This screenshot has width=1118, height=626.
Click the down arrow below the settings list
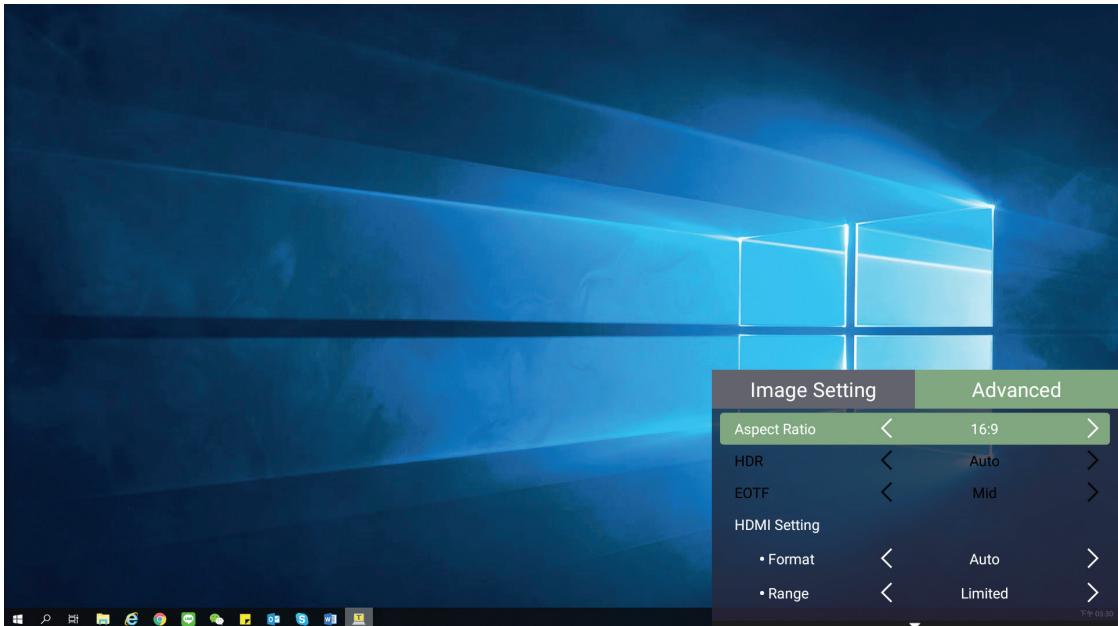(914, 623)
